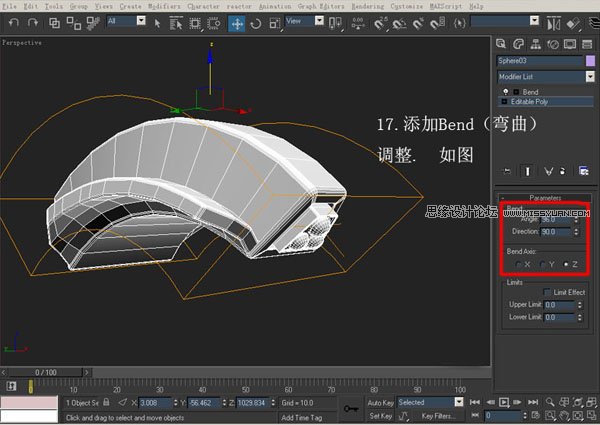The height and width of the screenshot is (425, 600).
Task: Click the Key Filters button
Action: pos(437,416)
